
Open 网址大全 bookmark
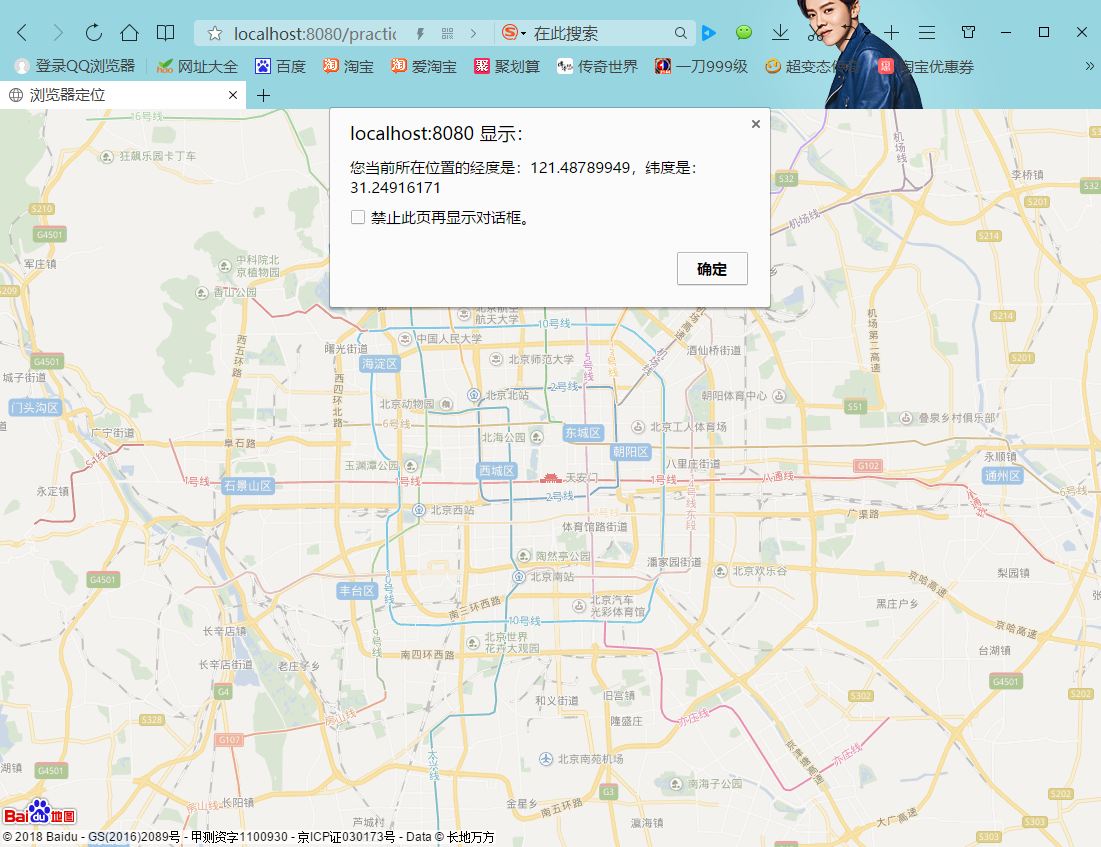coord(197,67)
